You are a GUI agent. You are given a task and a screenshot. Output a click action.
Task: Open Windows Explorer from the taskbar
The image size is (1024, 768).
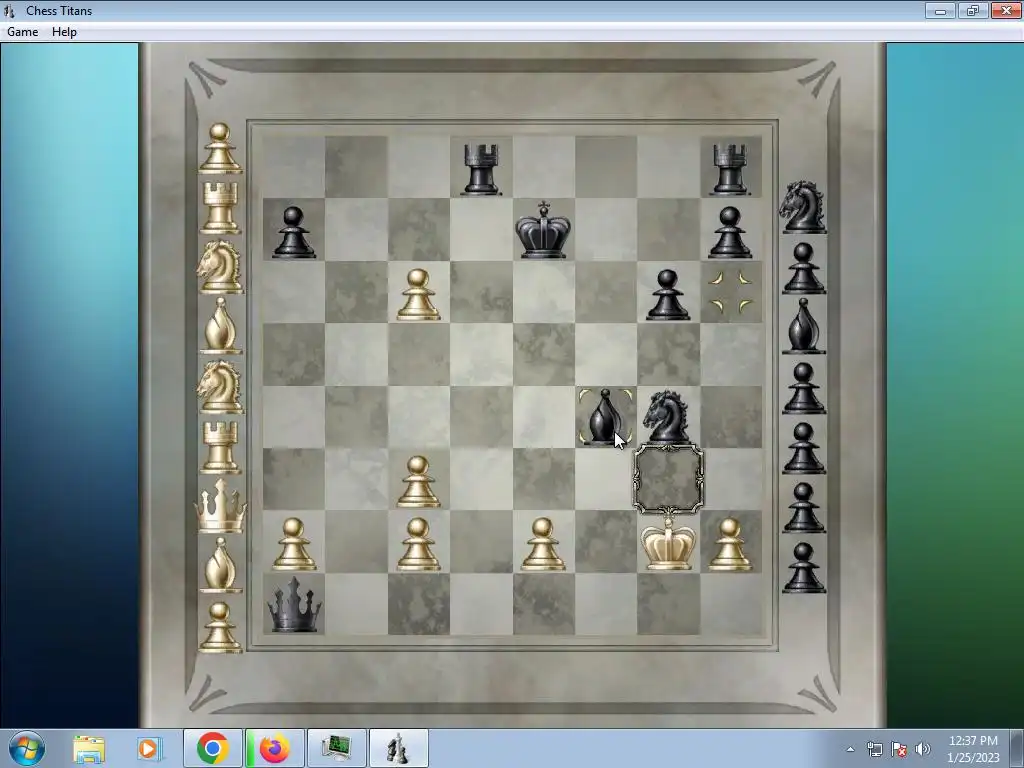89,748
